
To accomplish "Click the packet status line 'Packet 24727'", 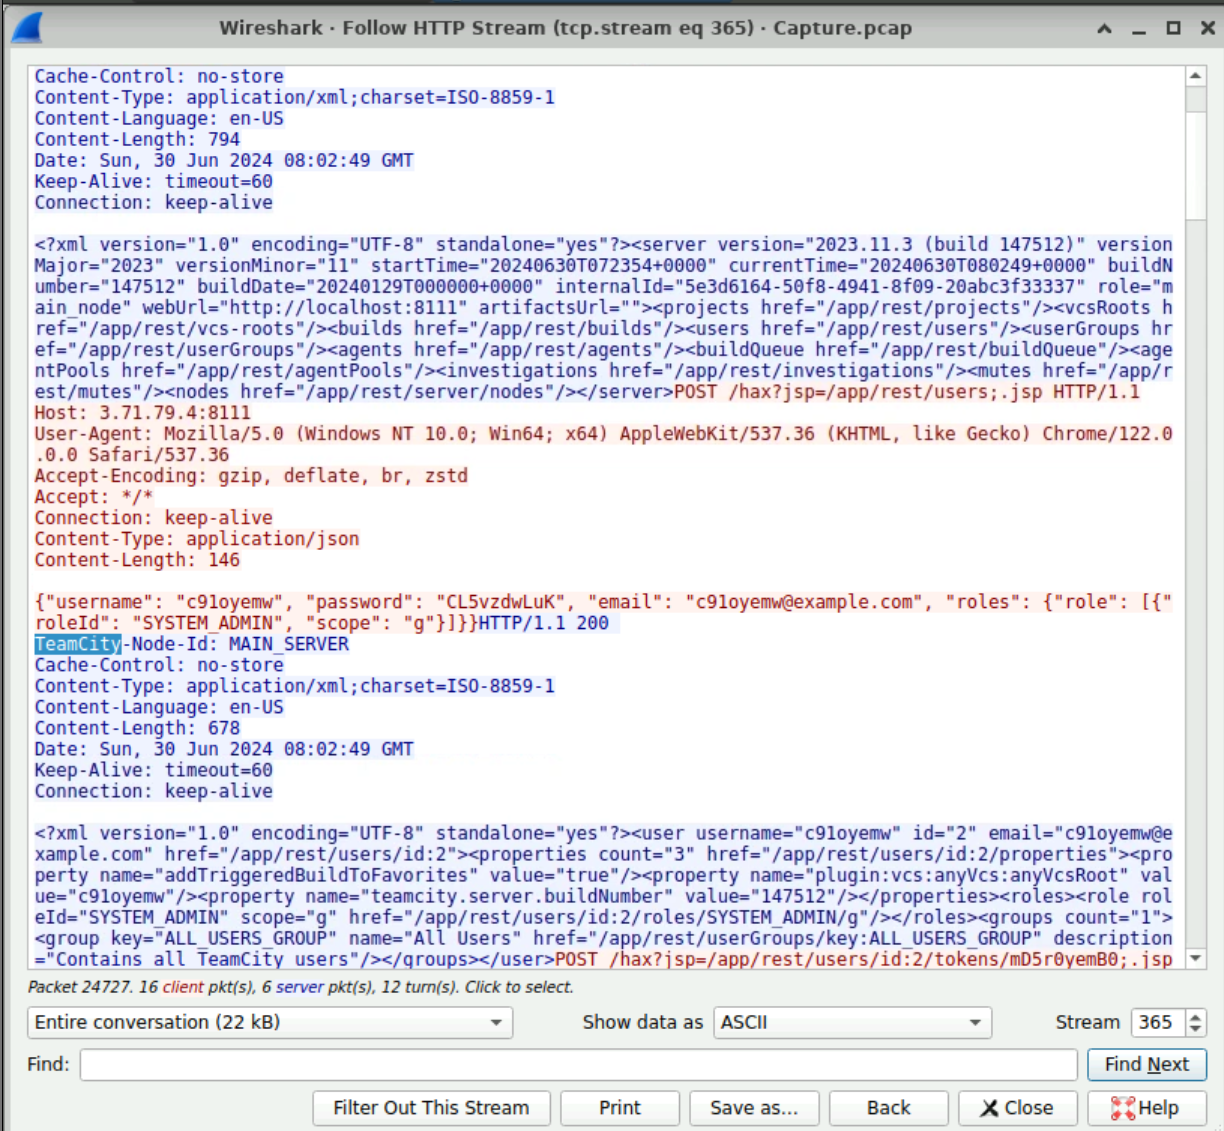I will pos(300,987).
